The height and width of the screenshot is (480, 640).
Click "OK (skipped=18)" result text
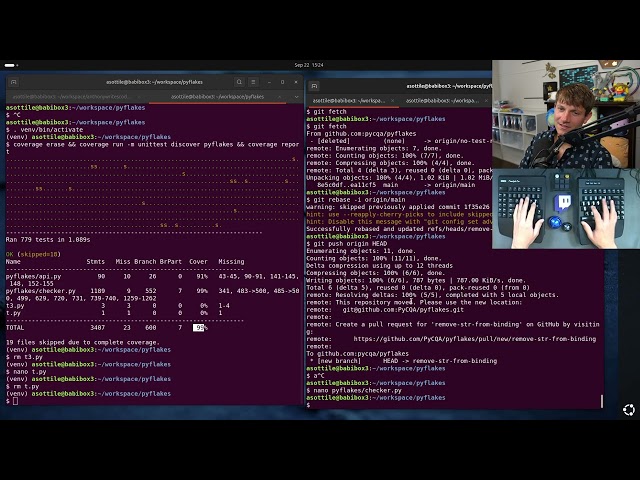coord(33,254)
